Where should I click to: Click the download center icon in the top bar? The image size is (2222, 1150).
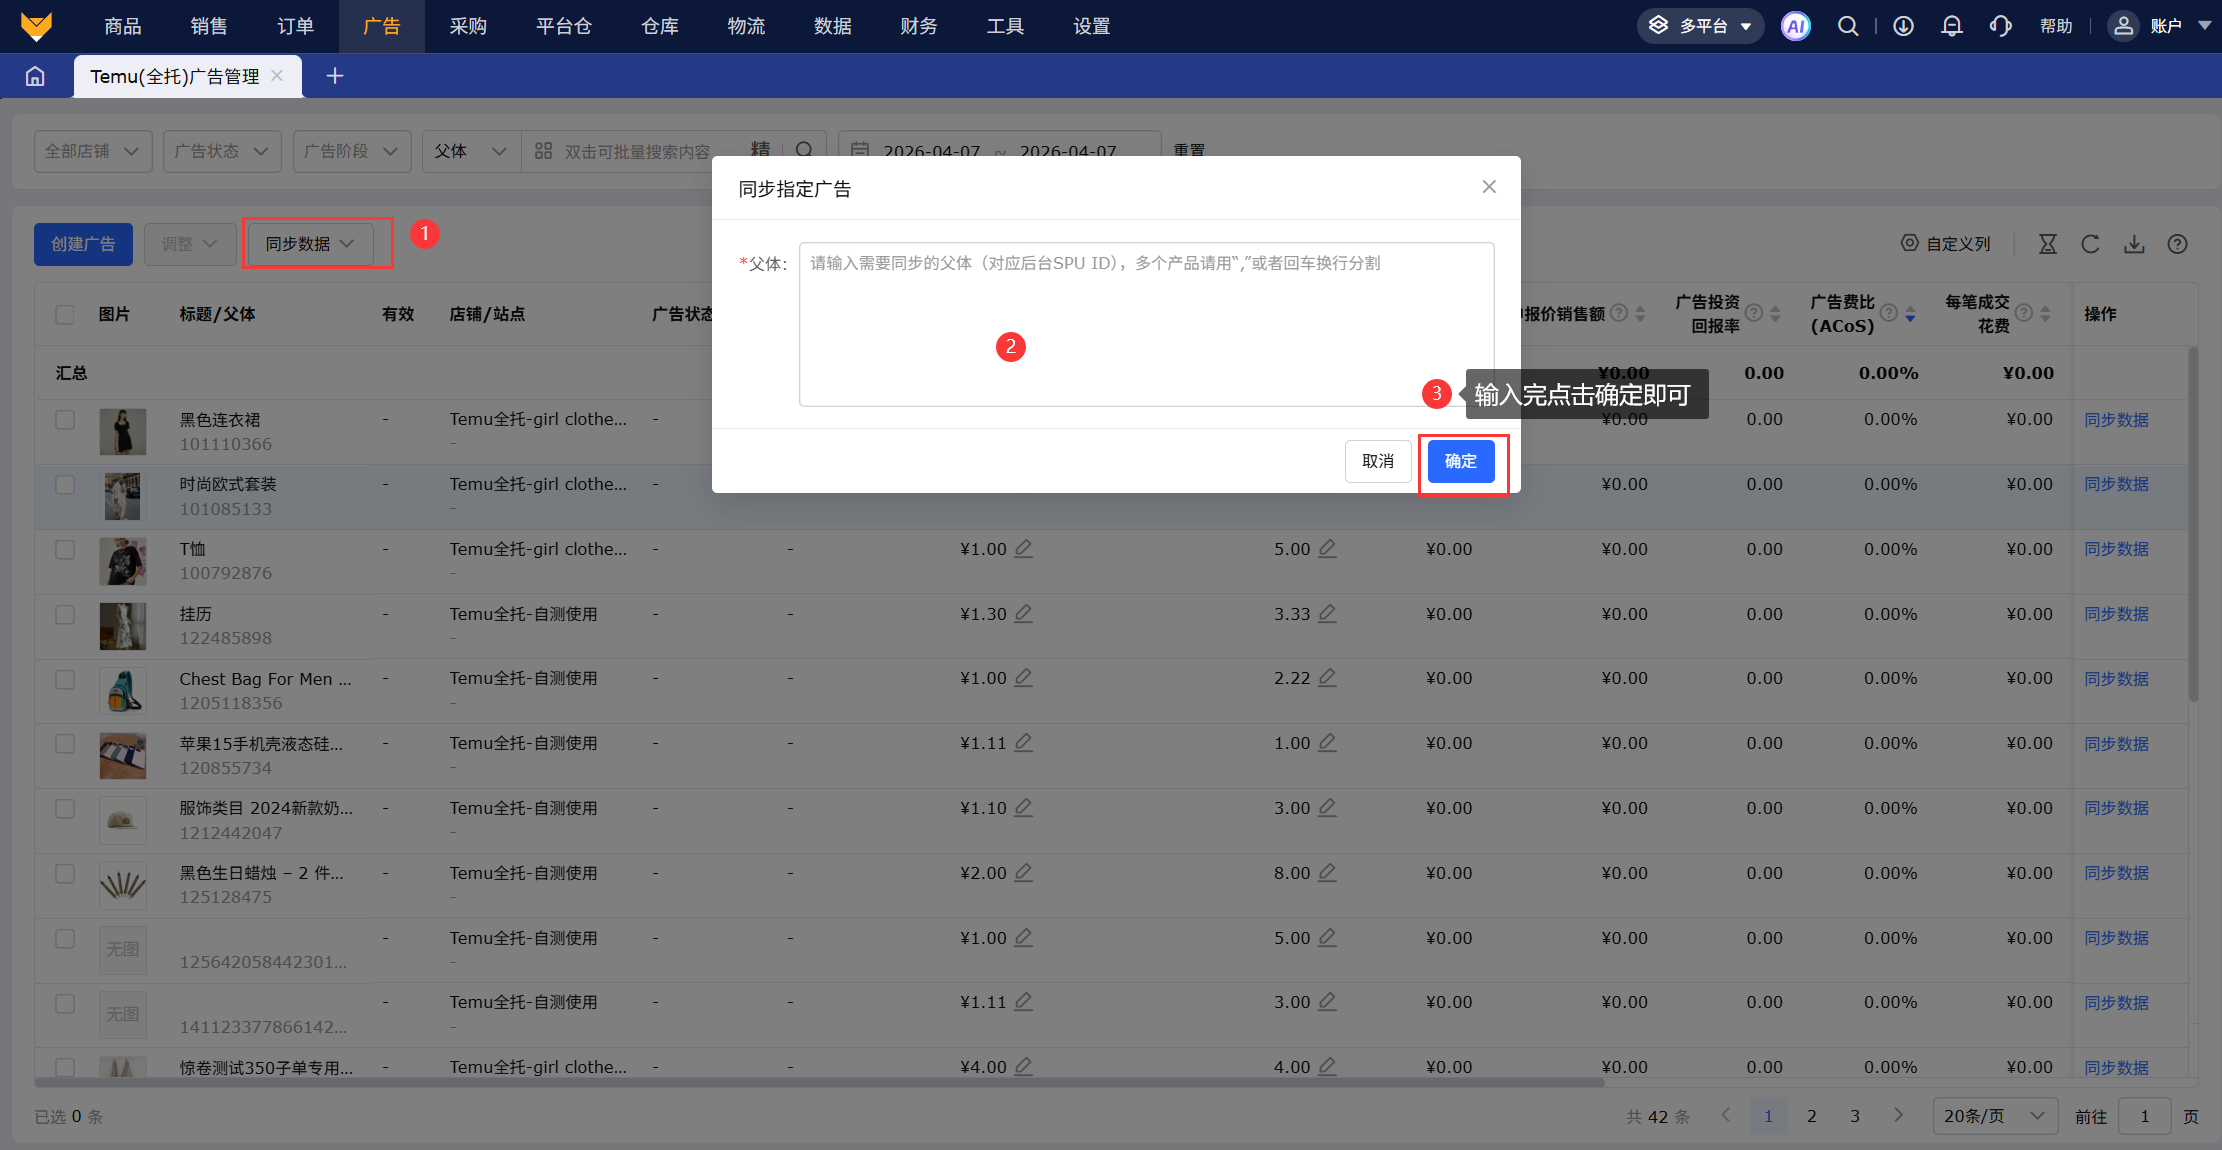pos(1903,26)
